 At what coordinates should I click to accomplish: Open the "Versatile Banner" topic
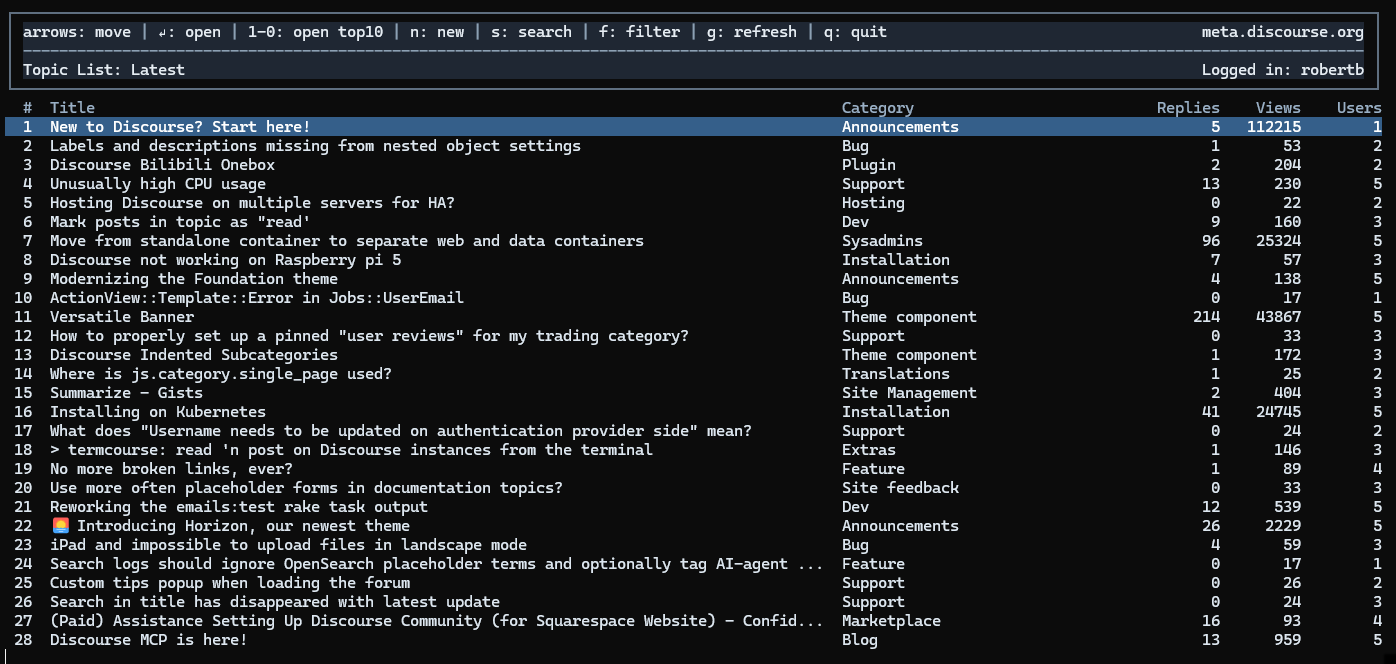tap(122, 317)
